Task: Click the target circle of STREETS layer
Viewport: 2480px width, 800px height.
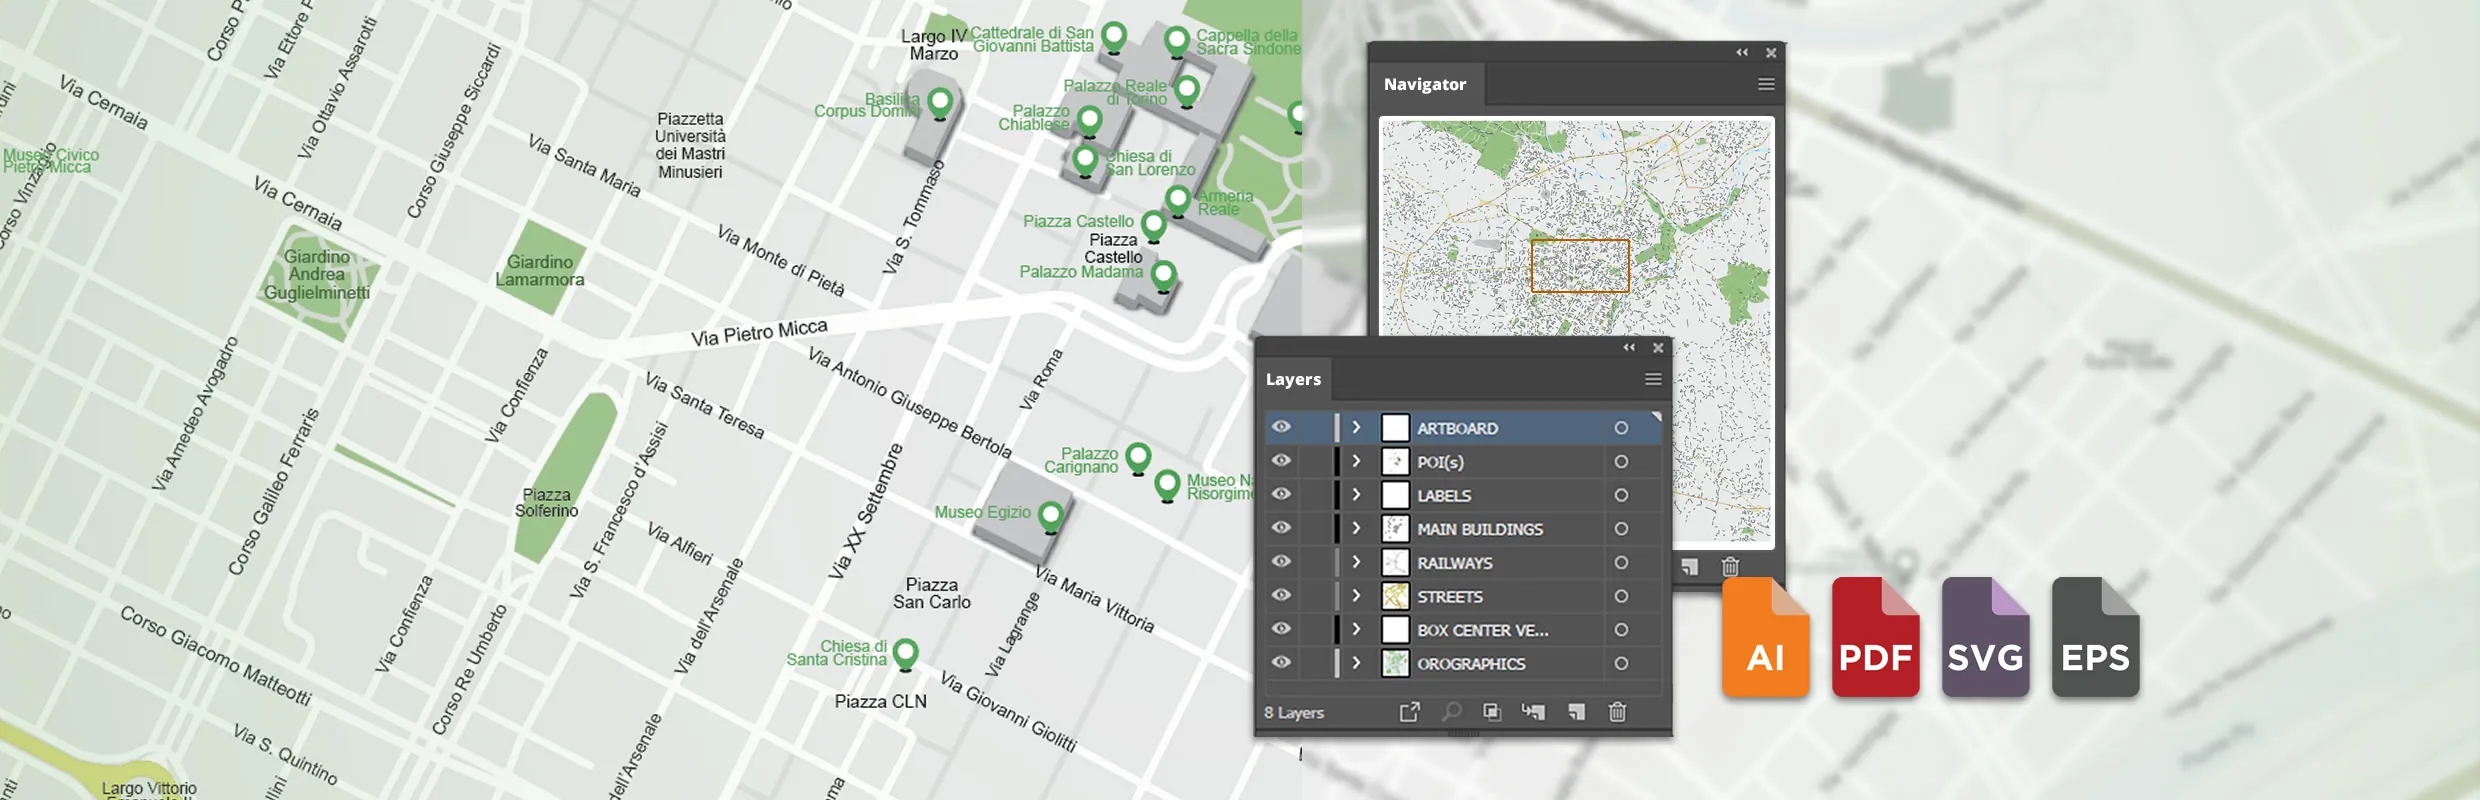Action: click(1621, 596)
